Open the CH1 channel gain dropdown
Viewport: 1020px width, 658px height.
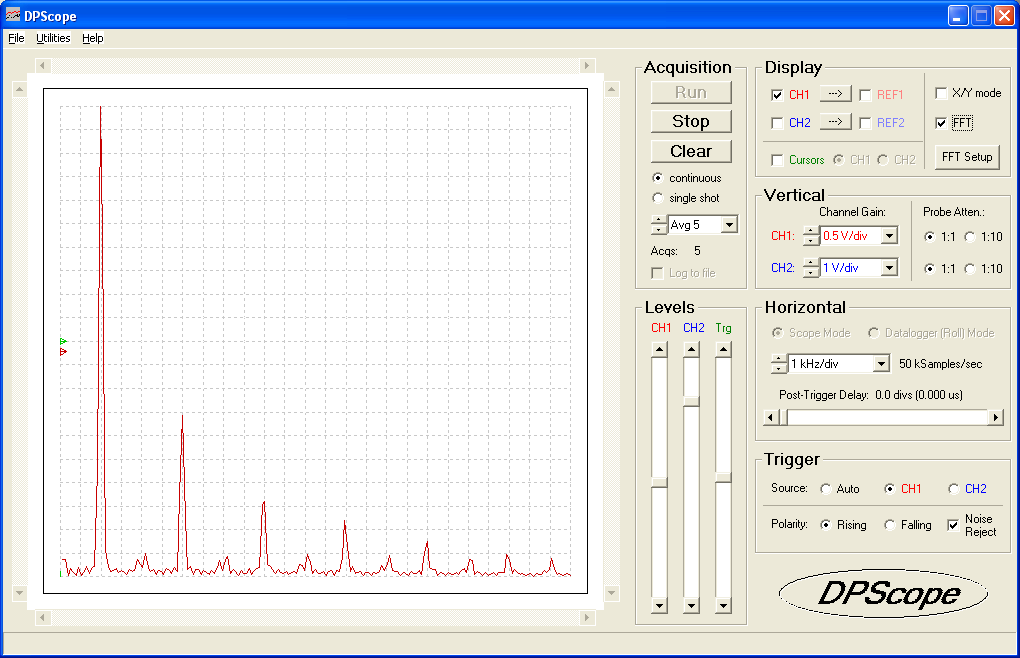pos(892,235)
